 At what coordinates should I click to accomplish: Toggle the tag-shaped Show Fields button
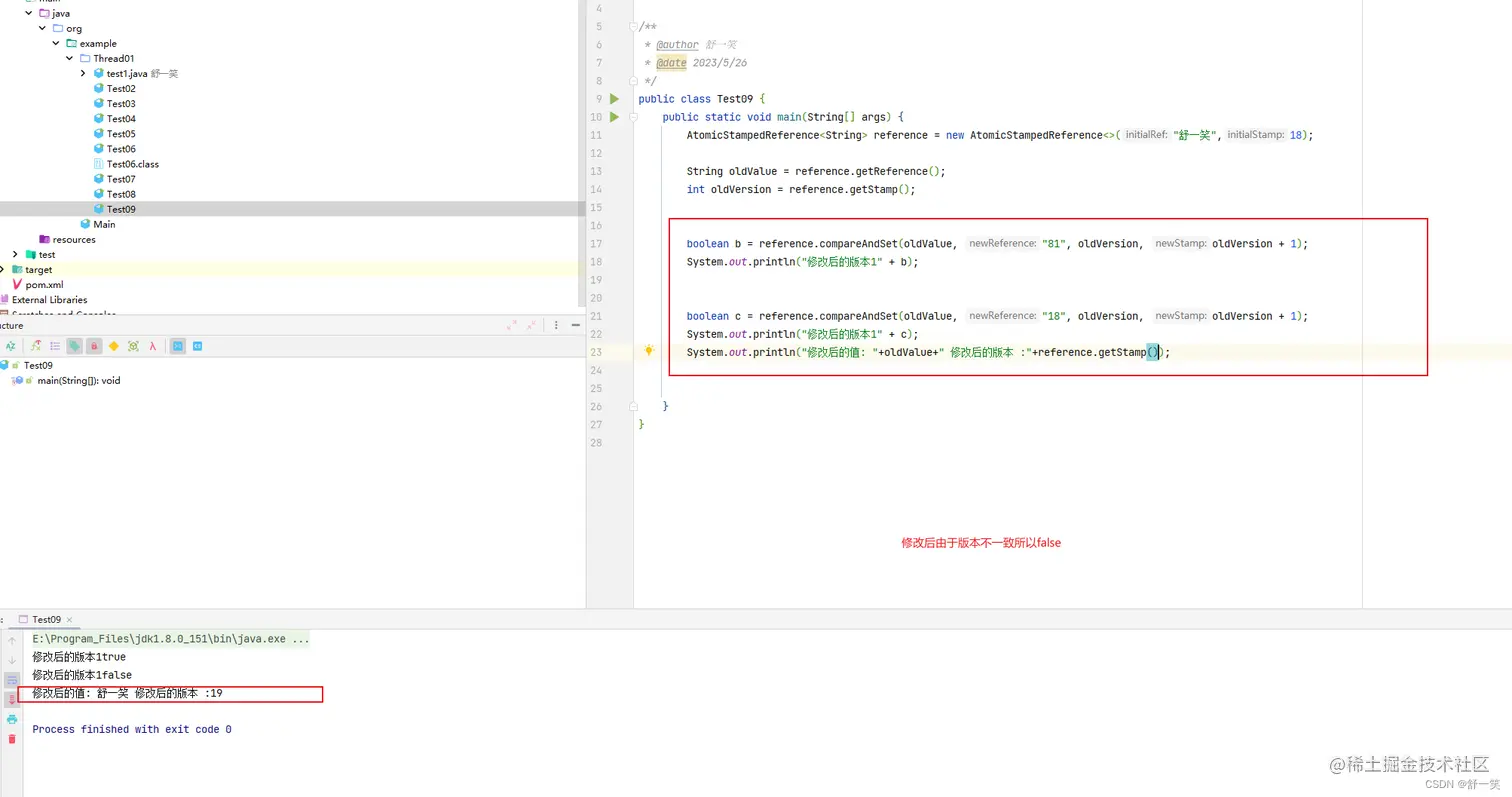click(x=74, y=346)
